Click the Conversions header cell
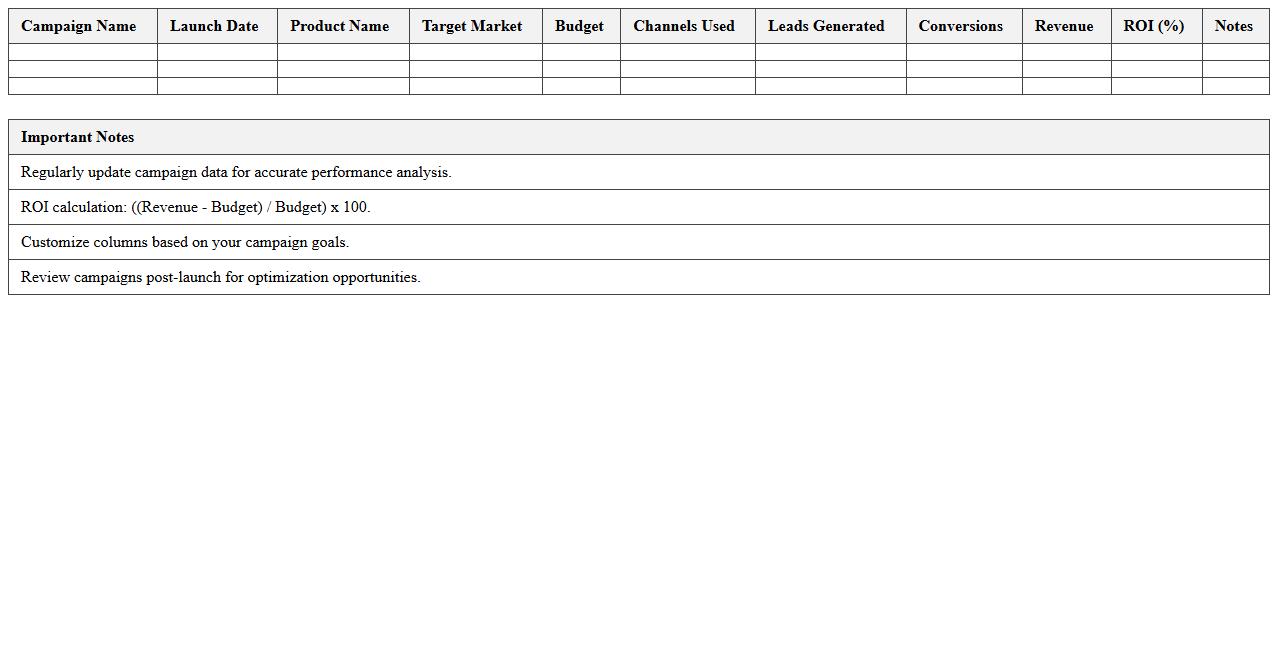Viewport: 1278px width, 650px height. pos(960,26)
